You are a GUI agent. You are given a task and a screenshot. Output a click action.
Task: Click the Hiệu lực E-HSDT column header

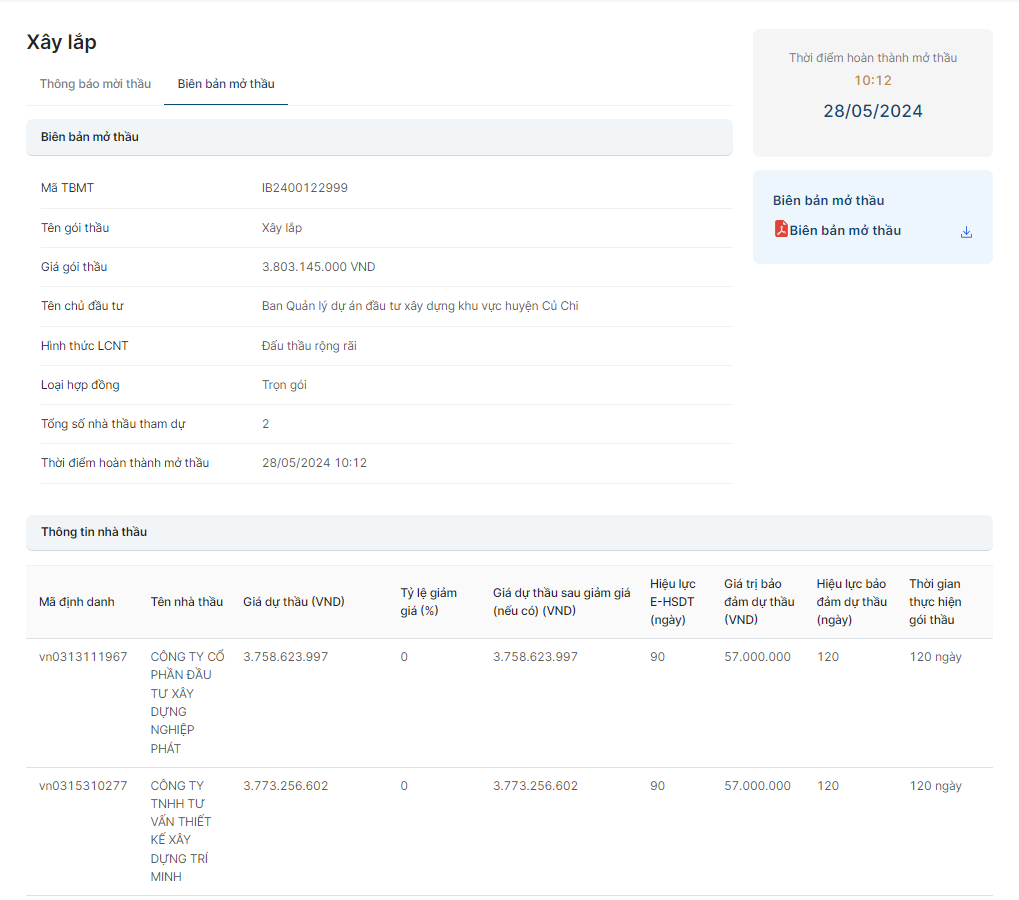tap(672, 602)
